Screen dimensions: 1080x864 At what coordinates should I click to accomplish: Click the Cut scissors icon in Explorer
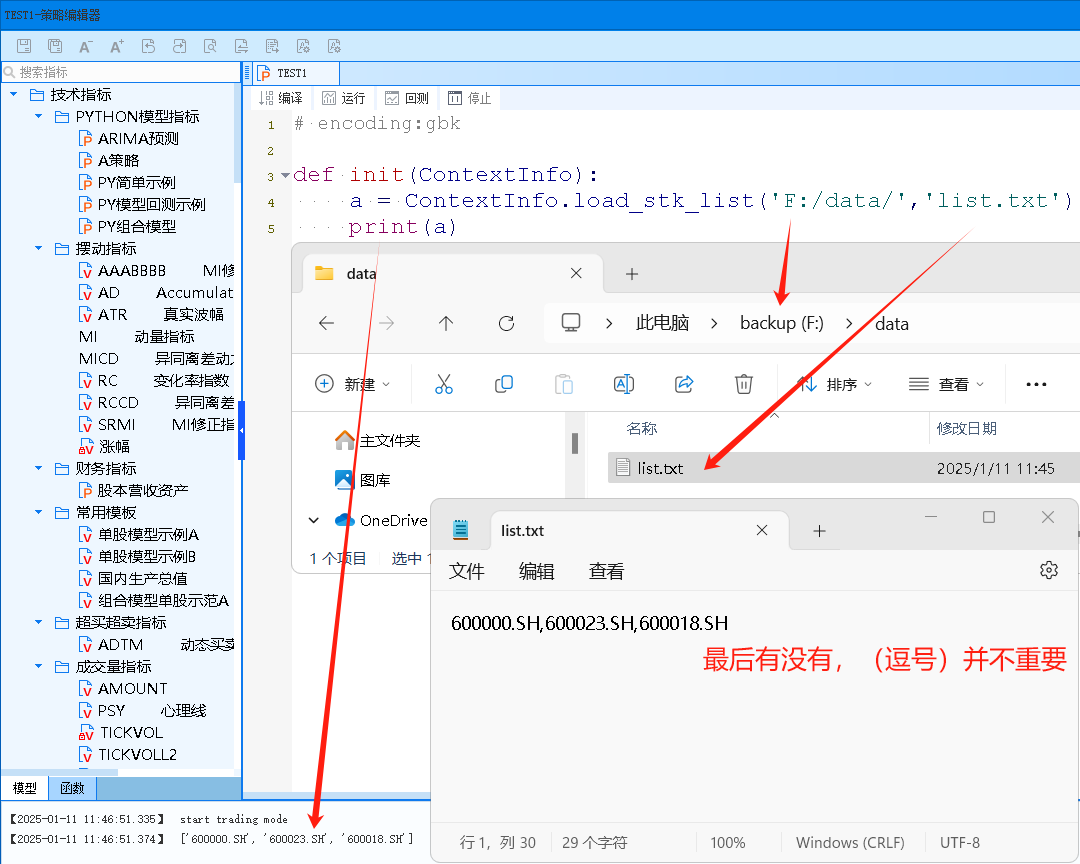click(444, 384)
